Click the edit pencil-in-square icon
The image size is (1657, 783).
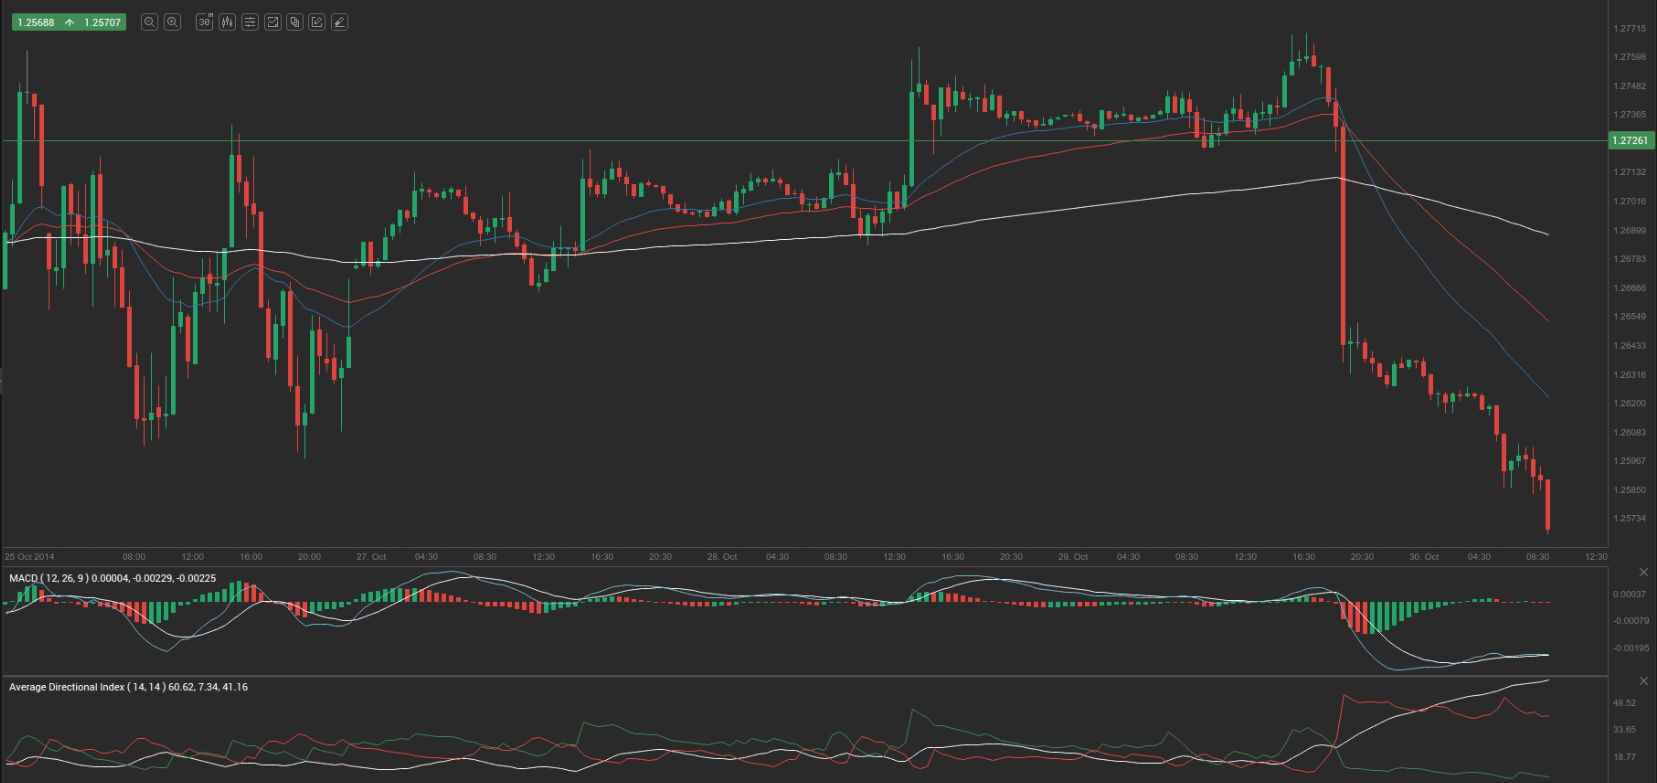(317, 22)
